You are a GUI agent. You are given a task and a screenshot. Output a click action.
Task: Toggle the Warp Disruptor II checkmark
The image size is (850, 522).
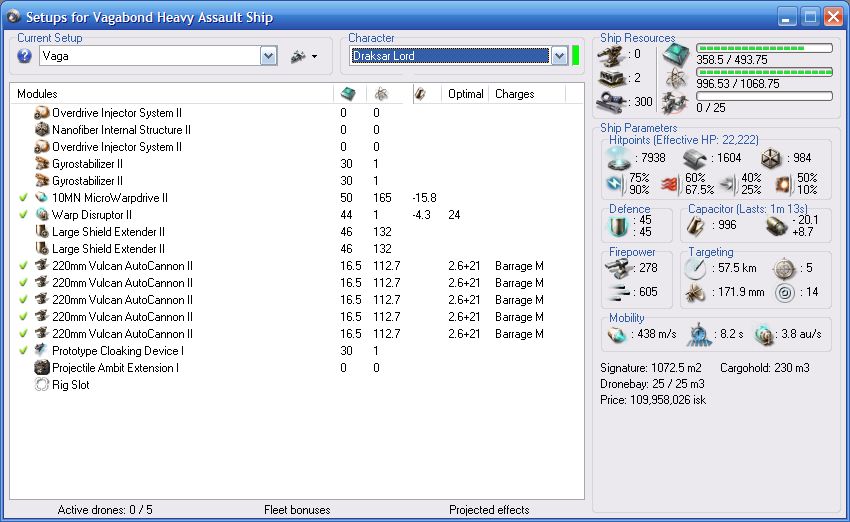pos(23,215)
